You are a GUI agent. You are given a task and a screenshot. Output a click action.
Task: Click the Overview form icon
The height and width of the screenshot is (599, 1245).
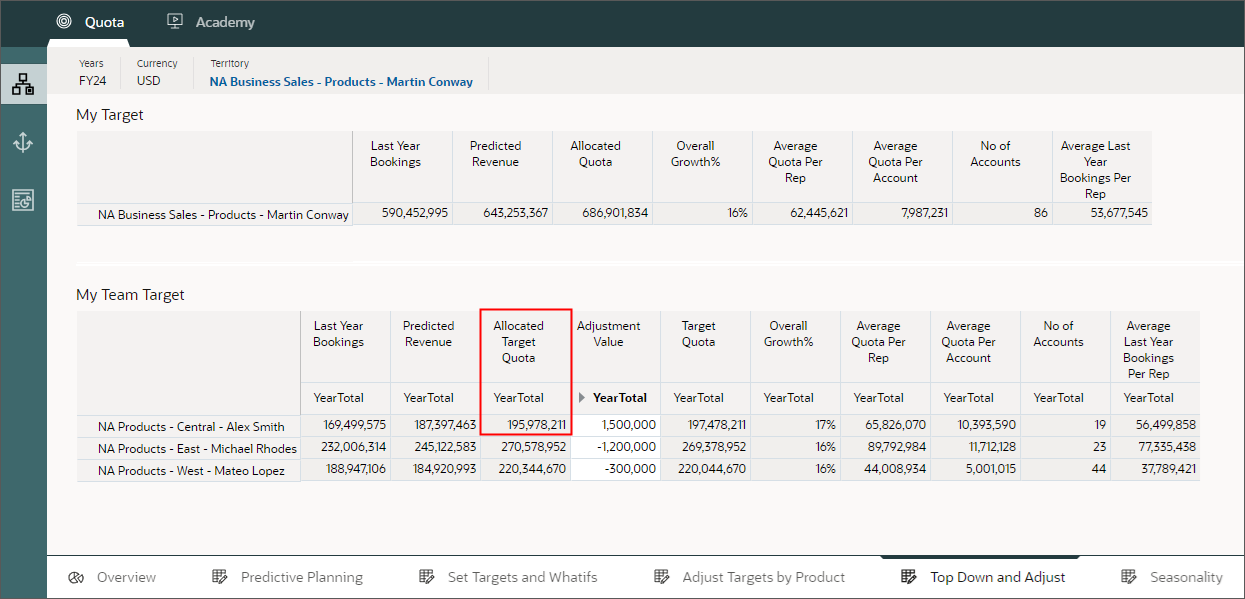[75, 577]
